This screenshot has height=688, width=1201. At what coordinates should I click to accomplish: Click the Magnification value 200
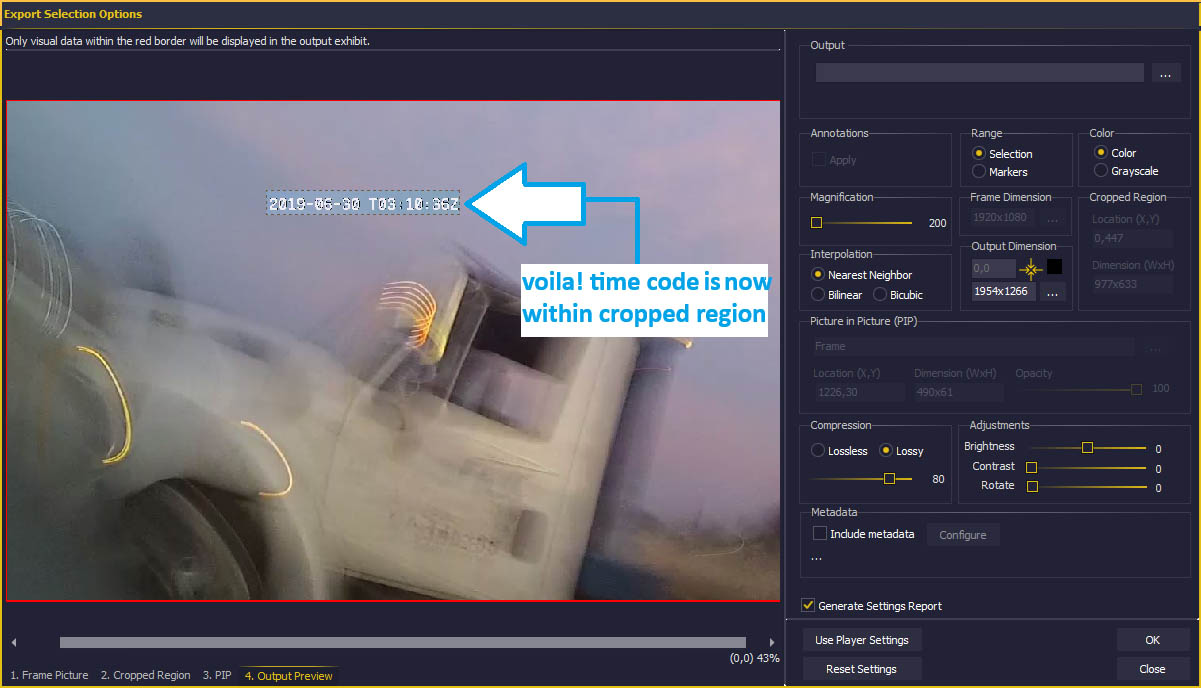937,223
